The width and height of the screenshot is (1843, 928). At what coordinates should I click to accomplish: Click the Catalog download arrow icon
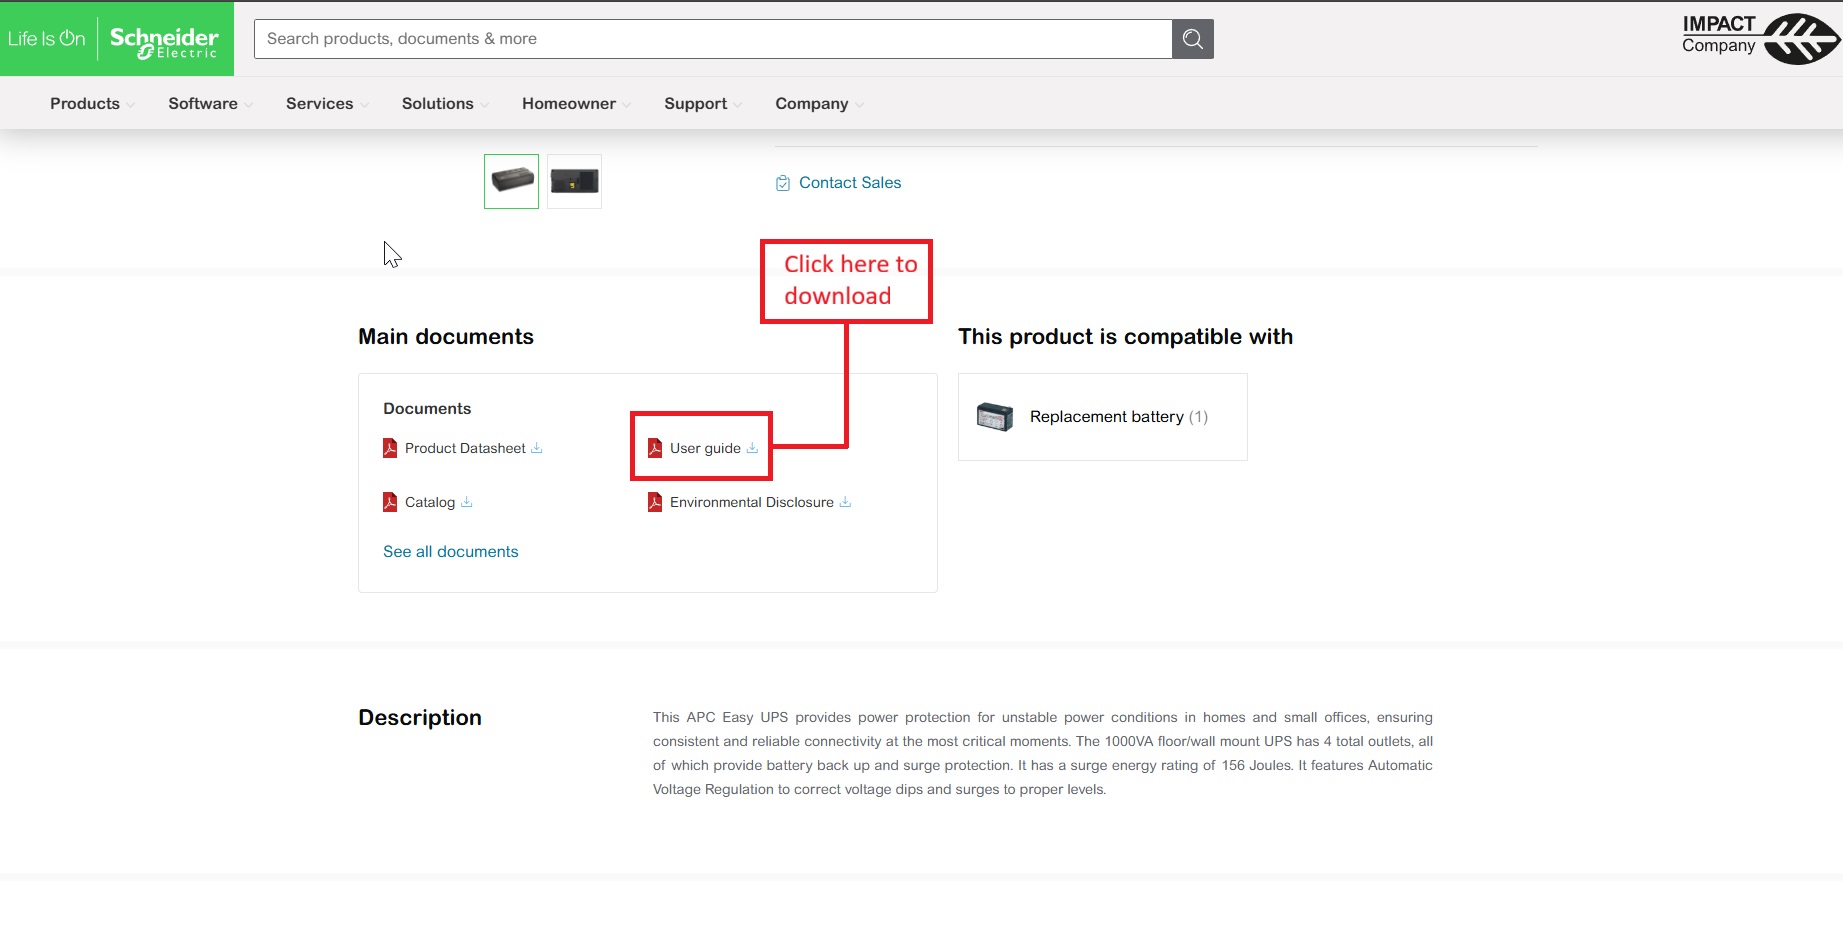point(466,502)
